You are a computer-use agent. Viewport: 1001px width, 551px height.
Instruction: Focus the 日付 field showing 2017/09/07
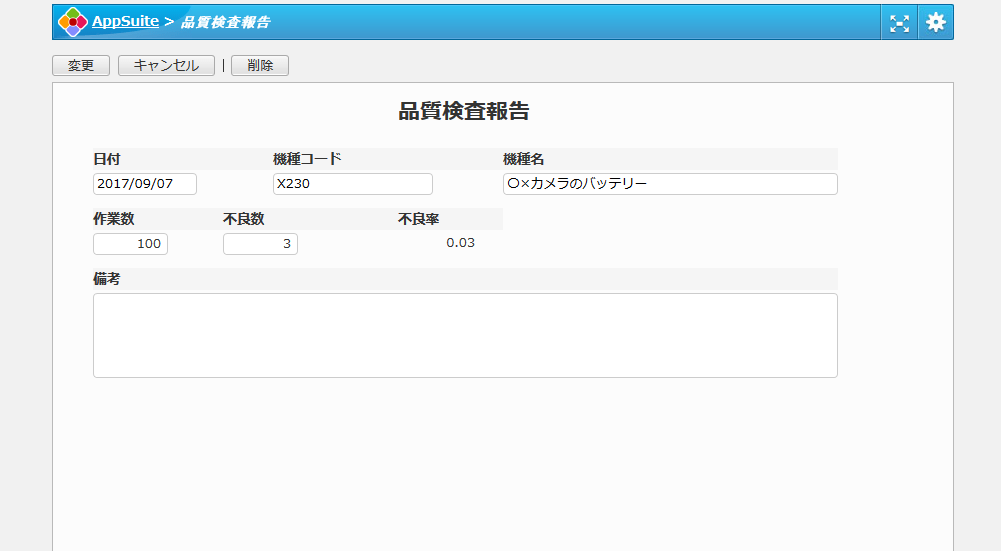pyautogui.click(x=145, y=184)
